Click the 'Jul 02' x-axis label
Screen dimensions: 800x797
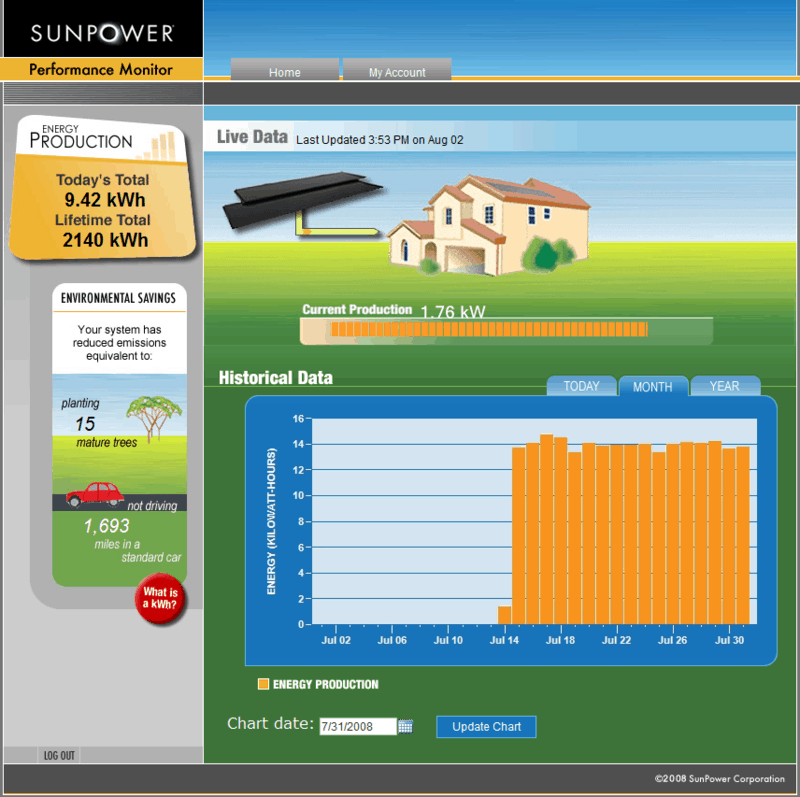336,640
